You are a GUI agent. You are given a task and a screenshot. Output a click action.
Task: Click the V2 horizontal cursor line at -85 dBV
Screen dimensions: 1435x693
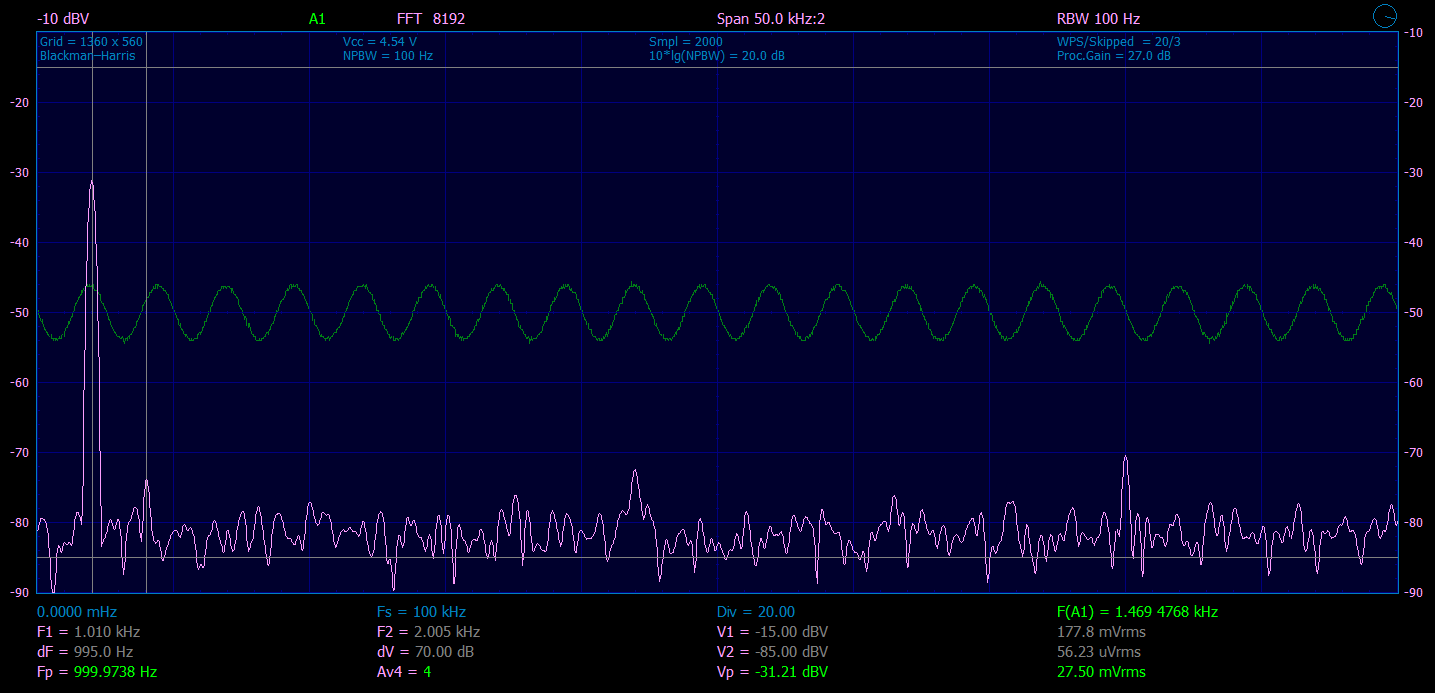coord(717,557)
